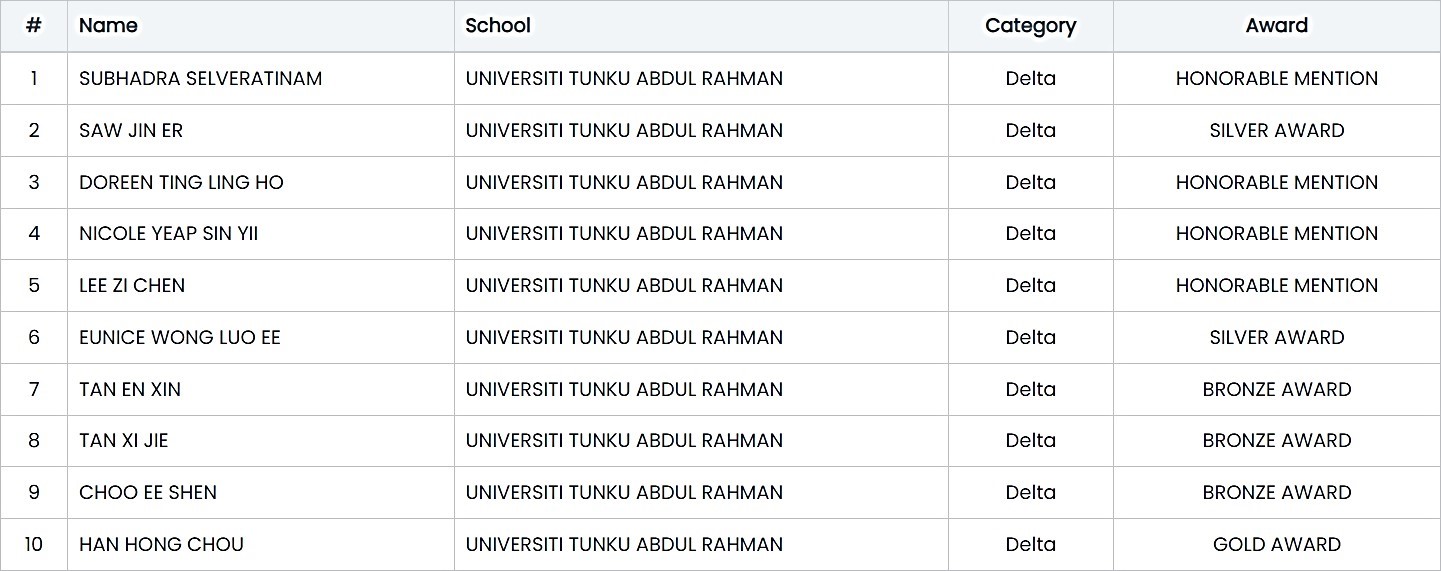This screenshot has width=1441, height=571.
Task: Click the School column header
Action: [x=498, y=26]
